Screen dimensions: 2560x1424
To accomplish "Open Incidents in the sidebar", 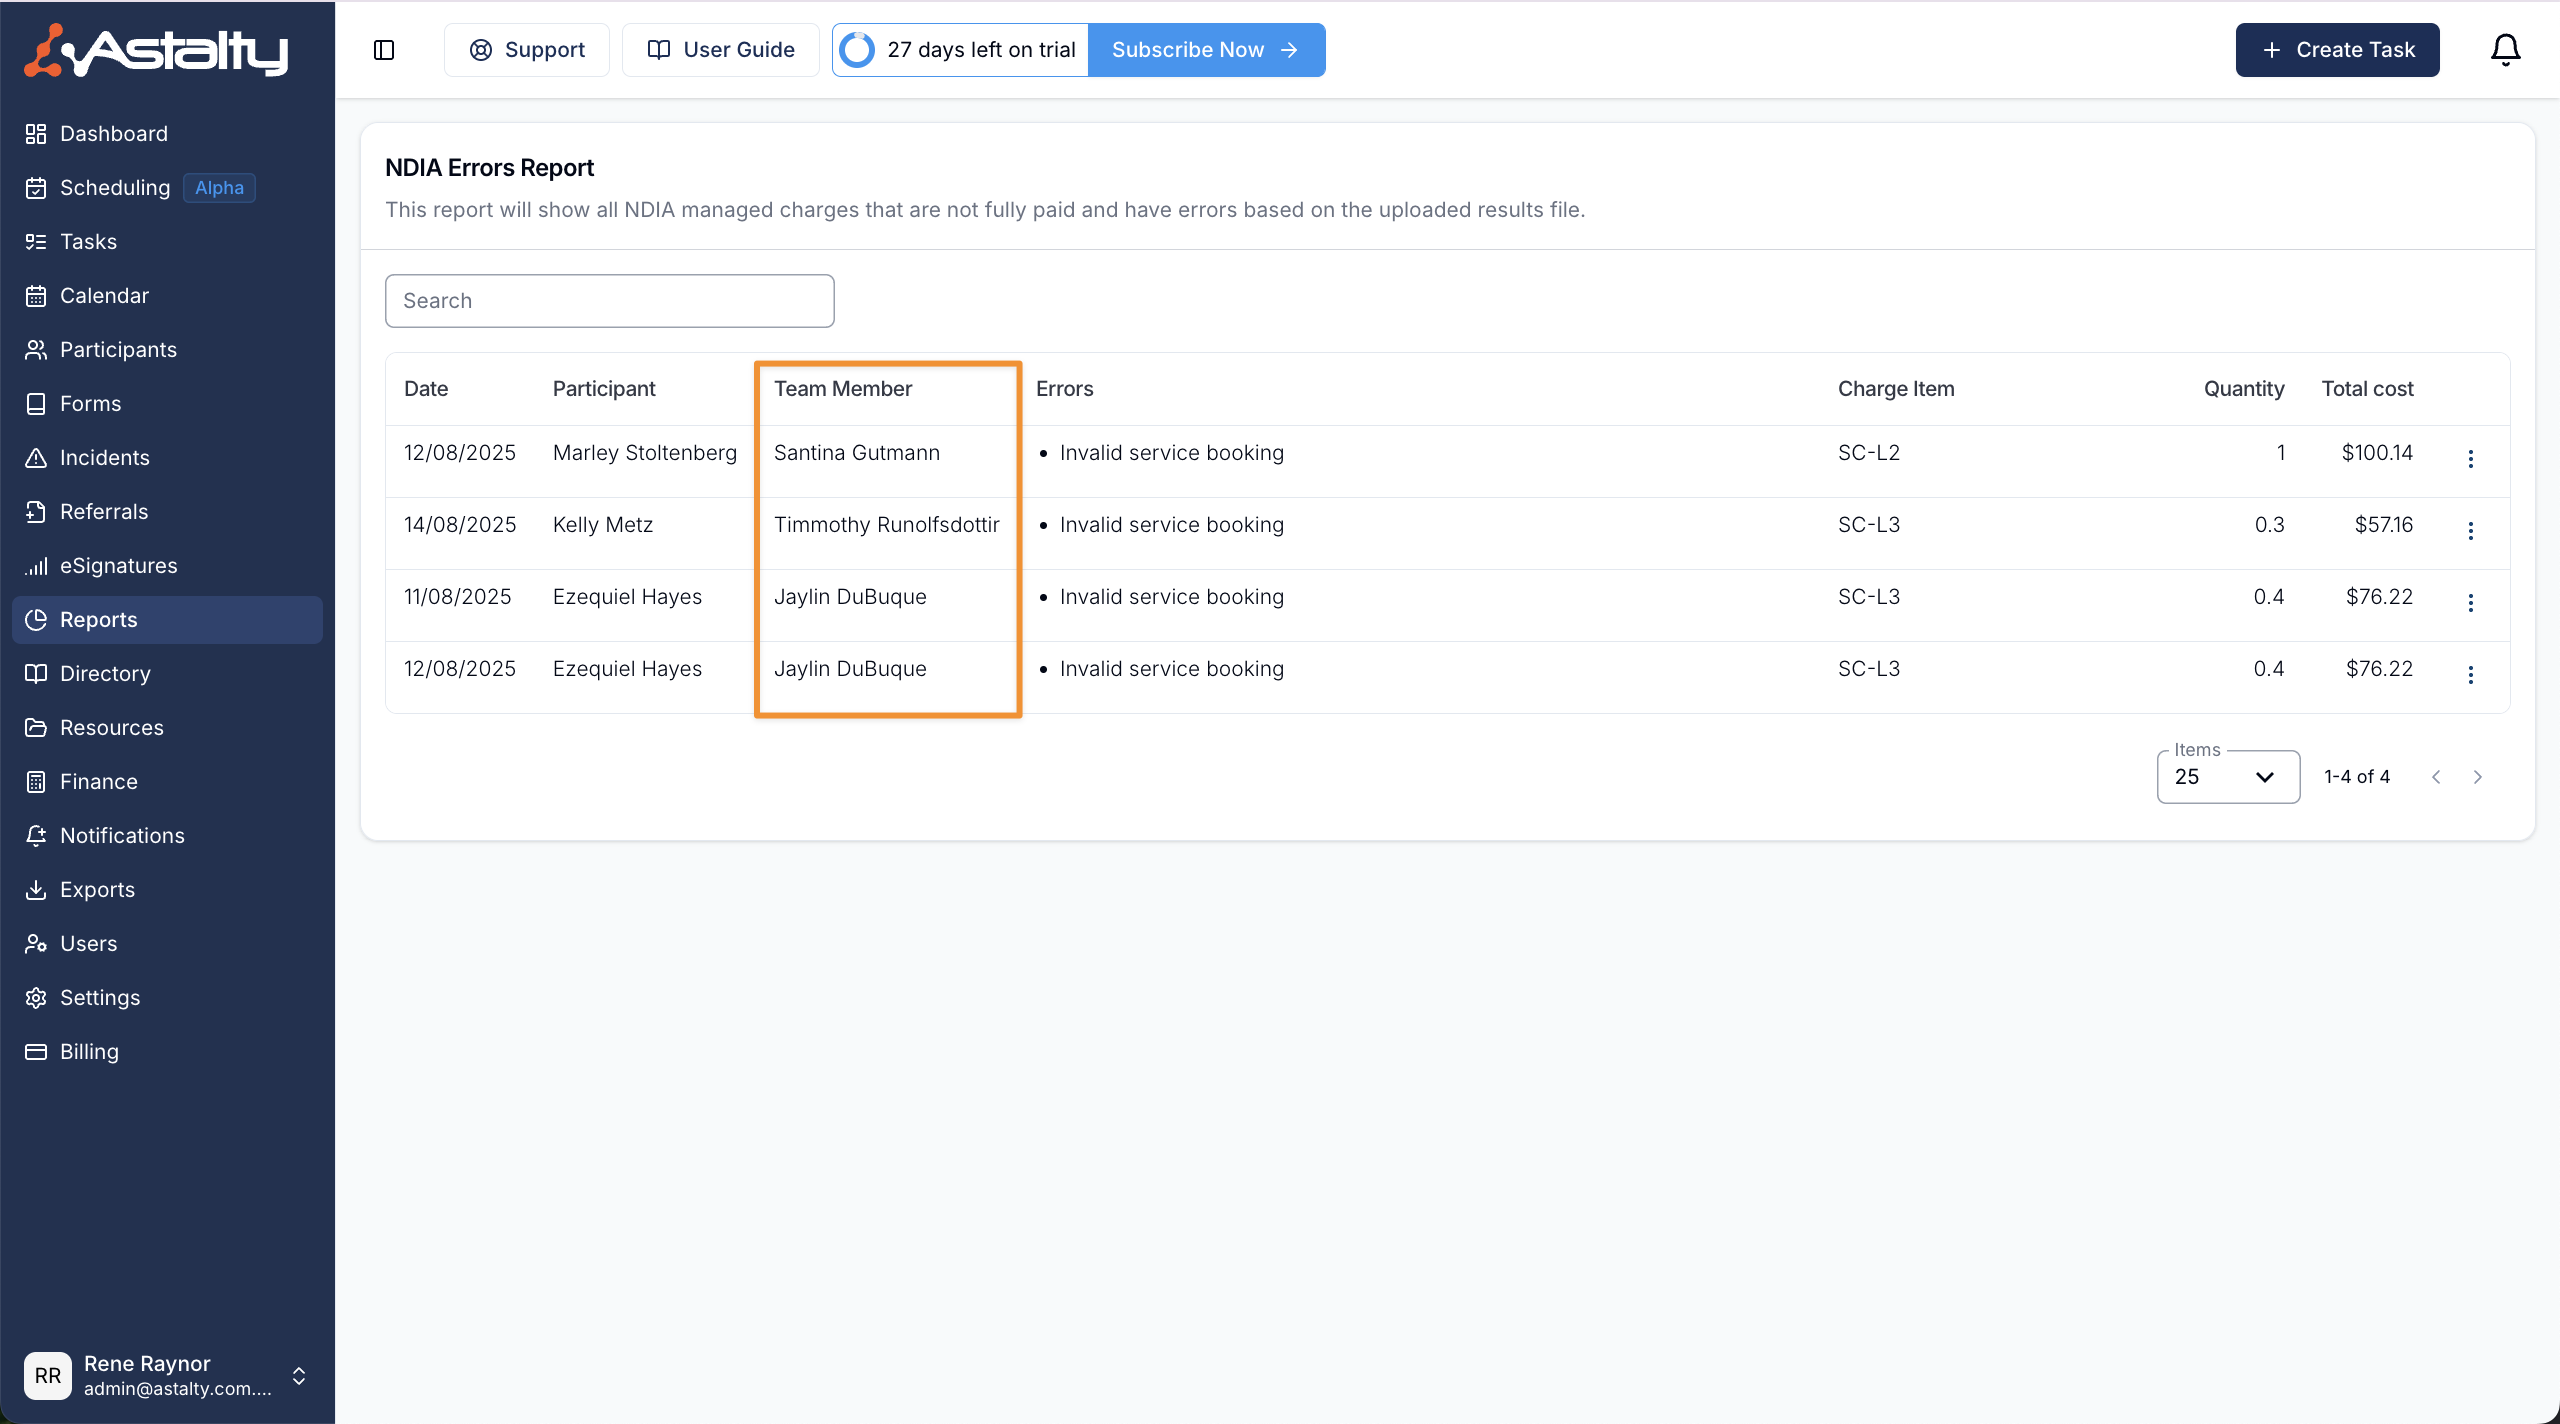I will click(x=104, y=458).
